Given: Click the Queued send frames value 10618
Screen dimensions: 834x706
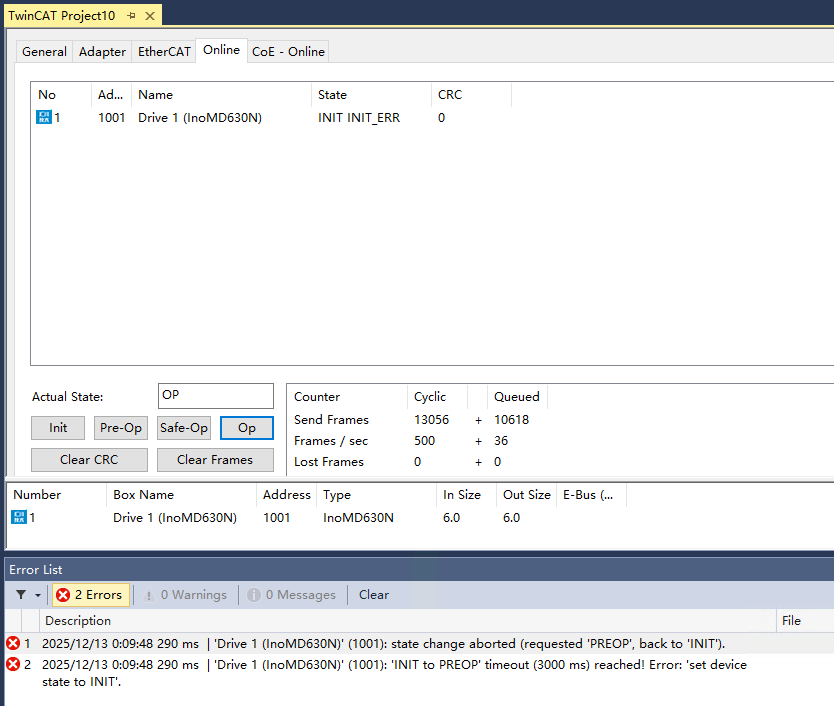Looking at the screenshot, I should coord(511,420).
